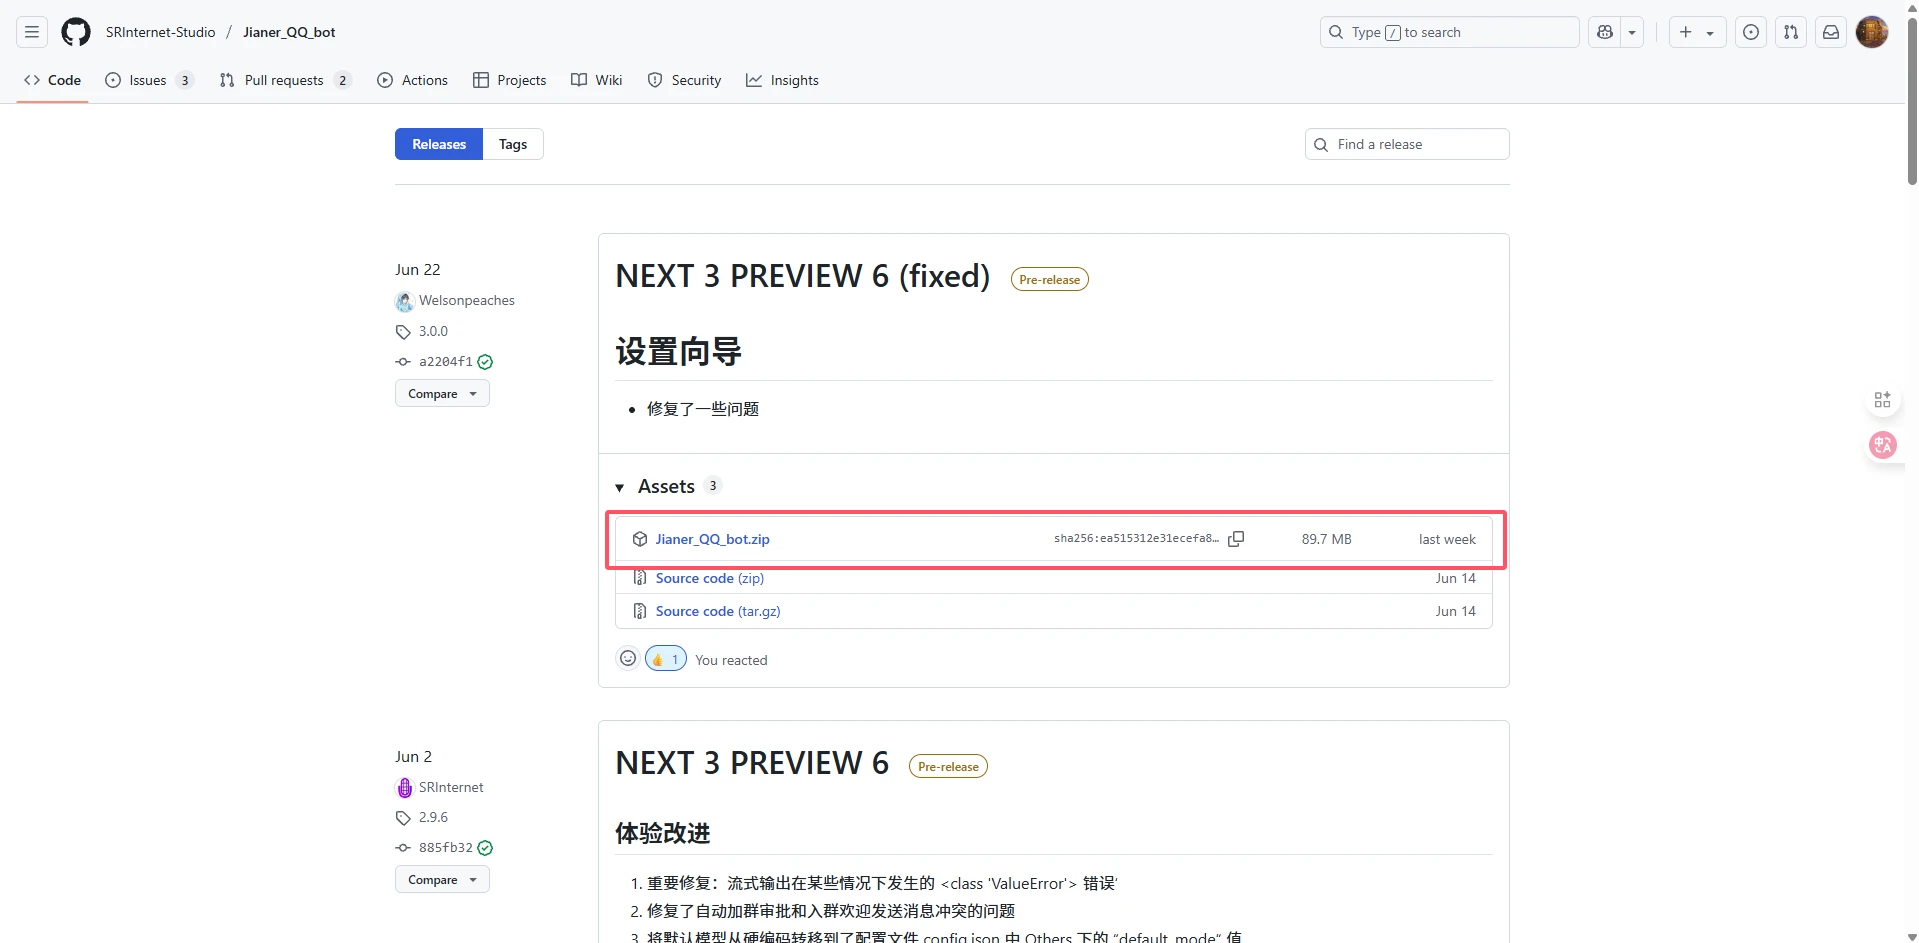Click the commit icon next to a2204f1

coord(403,362)
